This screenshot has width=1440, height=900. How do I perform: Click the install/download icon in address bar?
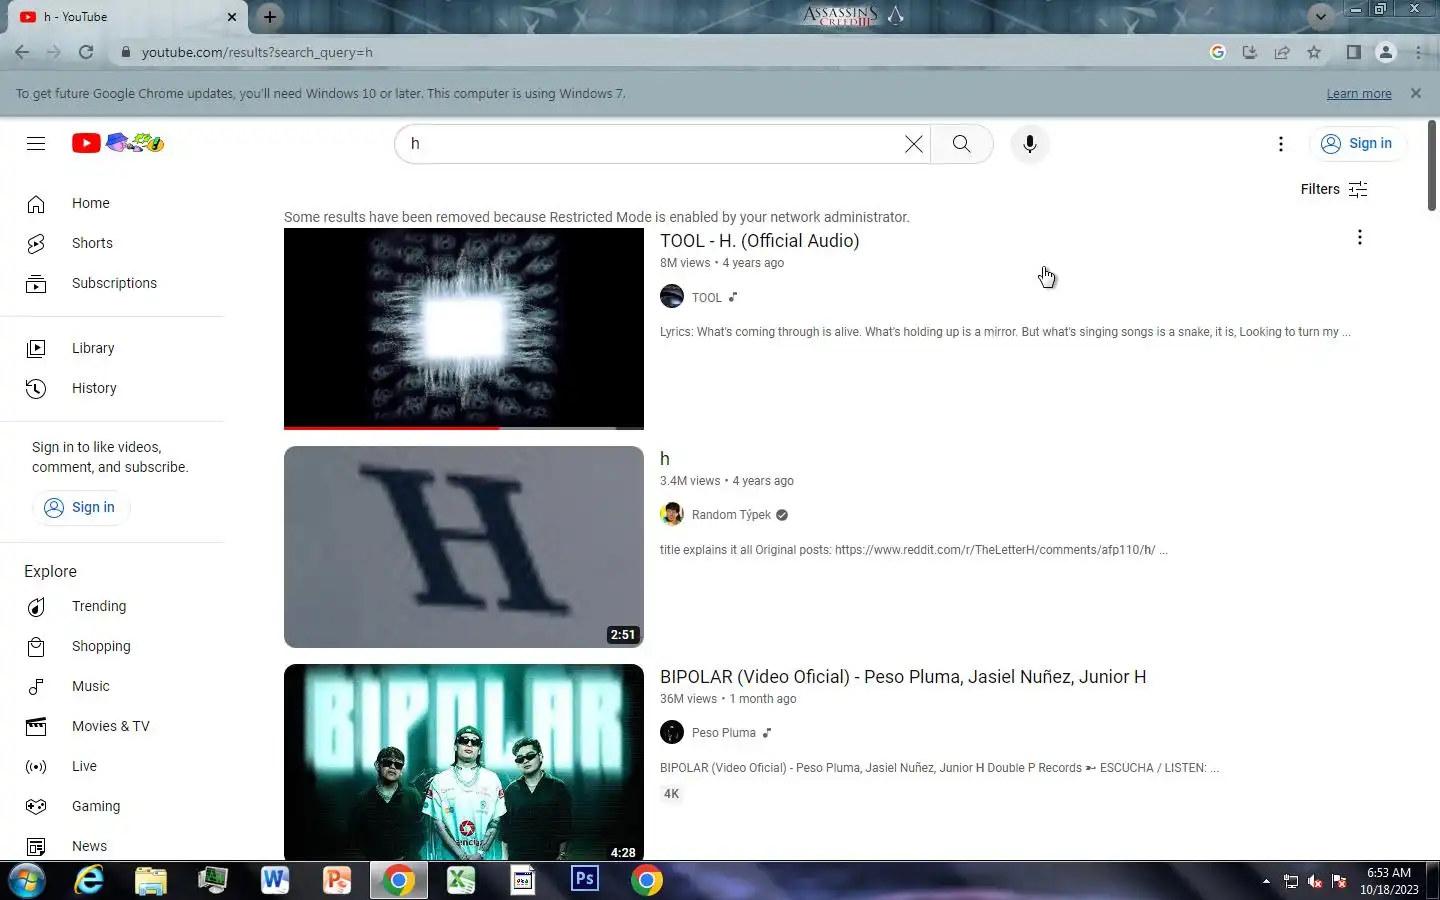1250,52
